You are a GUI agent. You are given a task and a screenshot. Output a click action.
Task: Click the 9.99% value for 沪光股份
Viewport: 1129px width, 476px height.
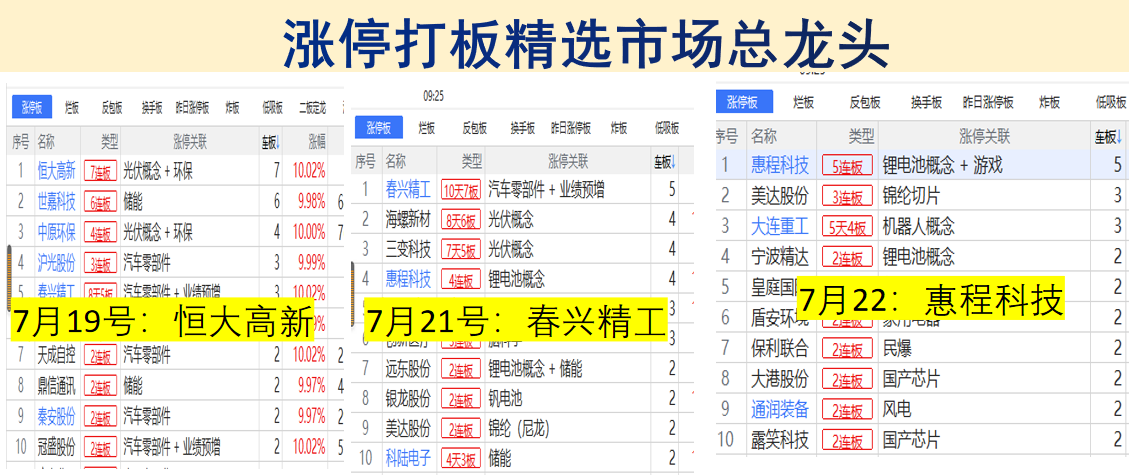(x=310, y=262)
